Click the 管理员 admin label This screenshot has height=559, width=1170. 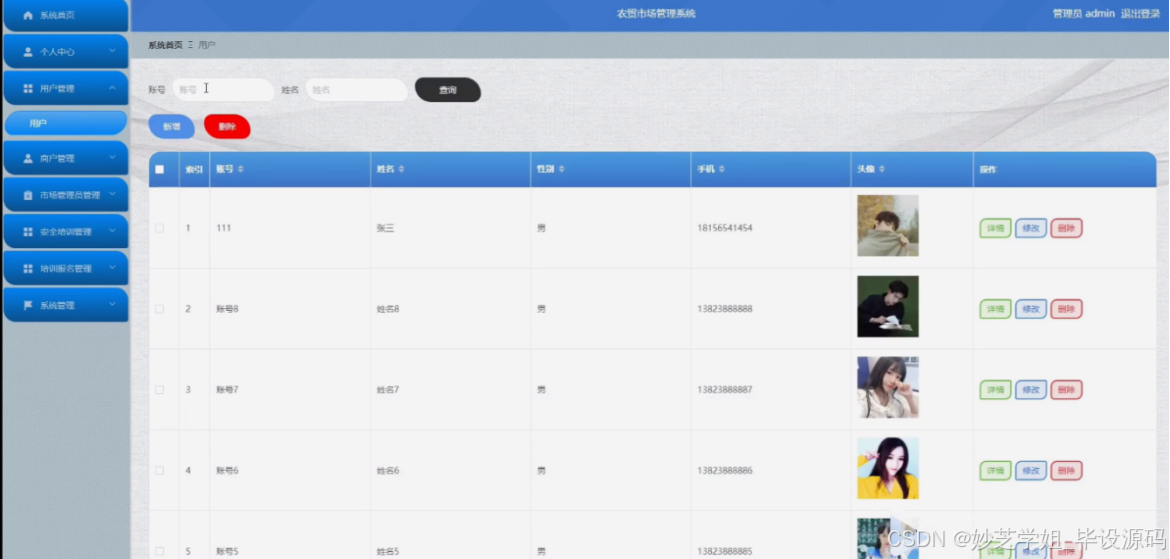click(x=1083, y=13)
